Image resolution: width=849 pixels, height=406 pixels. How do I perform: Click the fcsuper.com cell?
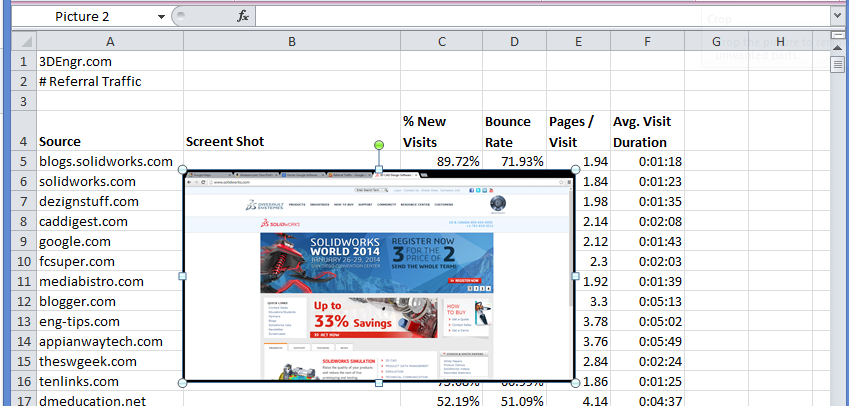110,261
